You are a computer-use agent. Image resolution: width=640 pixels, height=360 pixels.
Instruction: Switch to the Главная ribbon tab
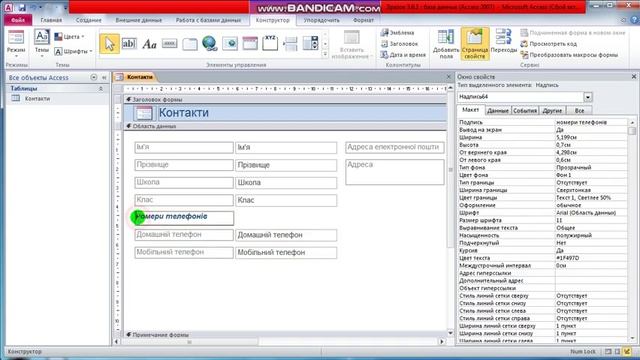pos(51,20)
